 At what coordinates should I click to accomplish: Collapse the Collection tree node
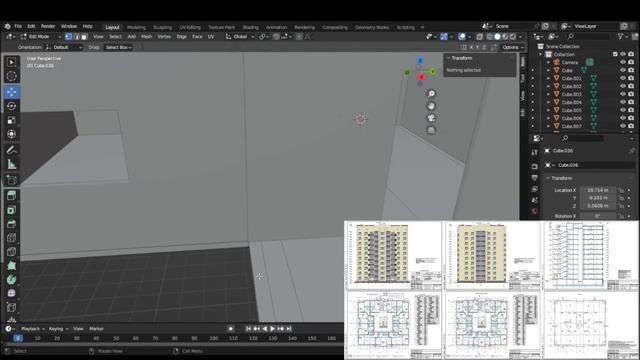(541, 54)
